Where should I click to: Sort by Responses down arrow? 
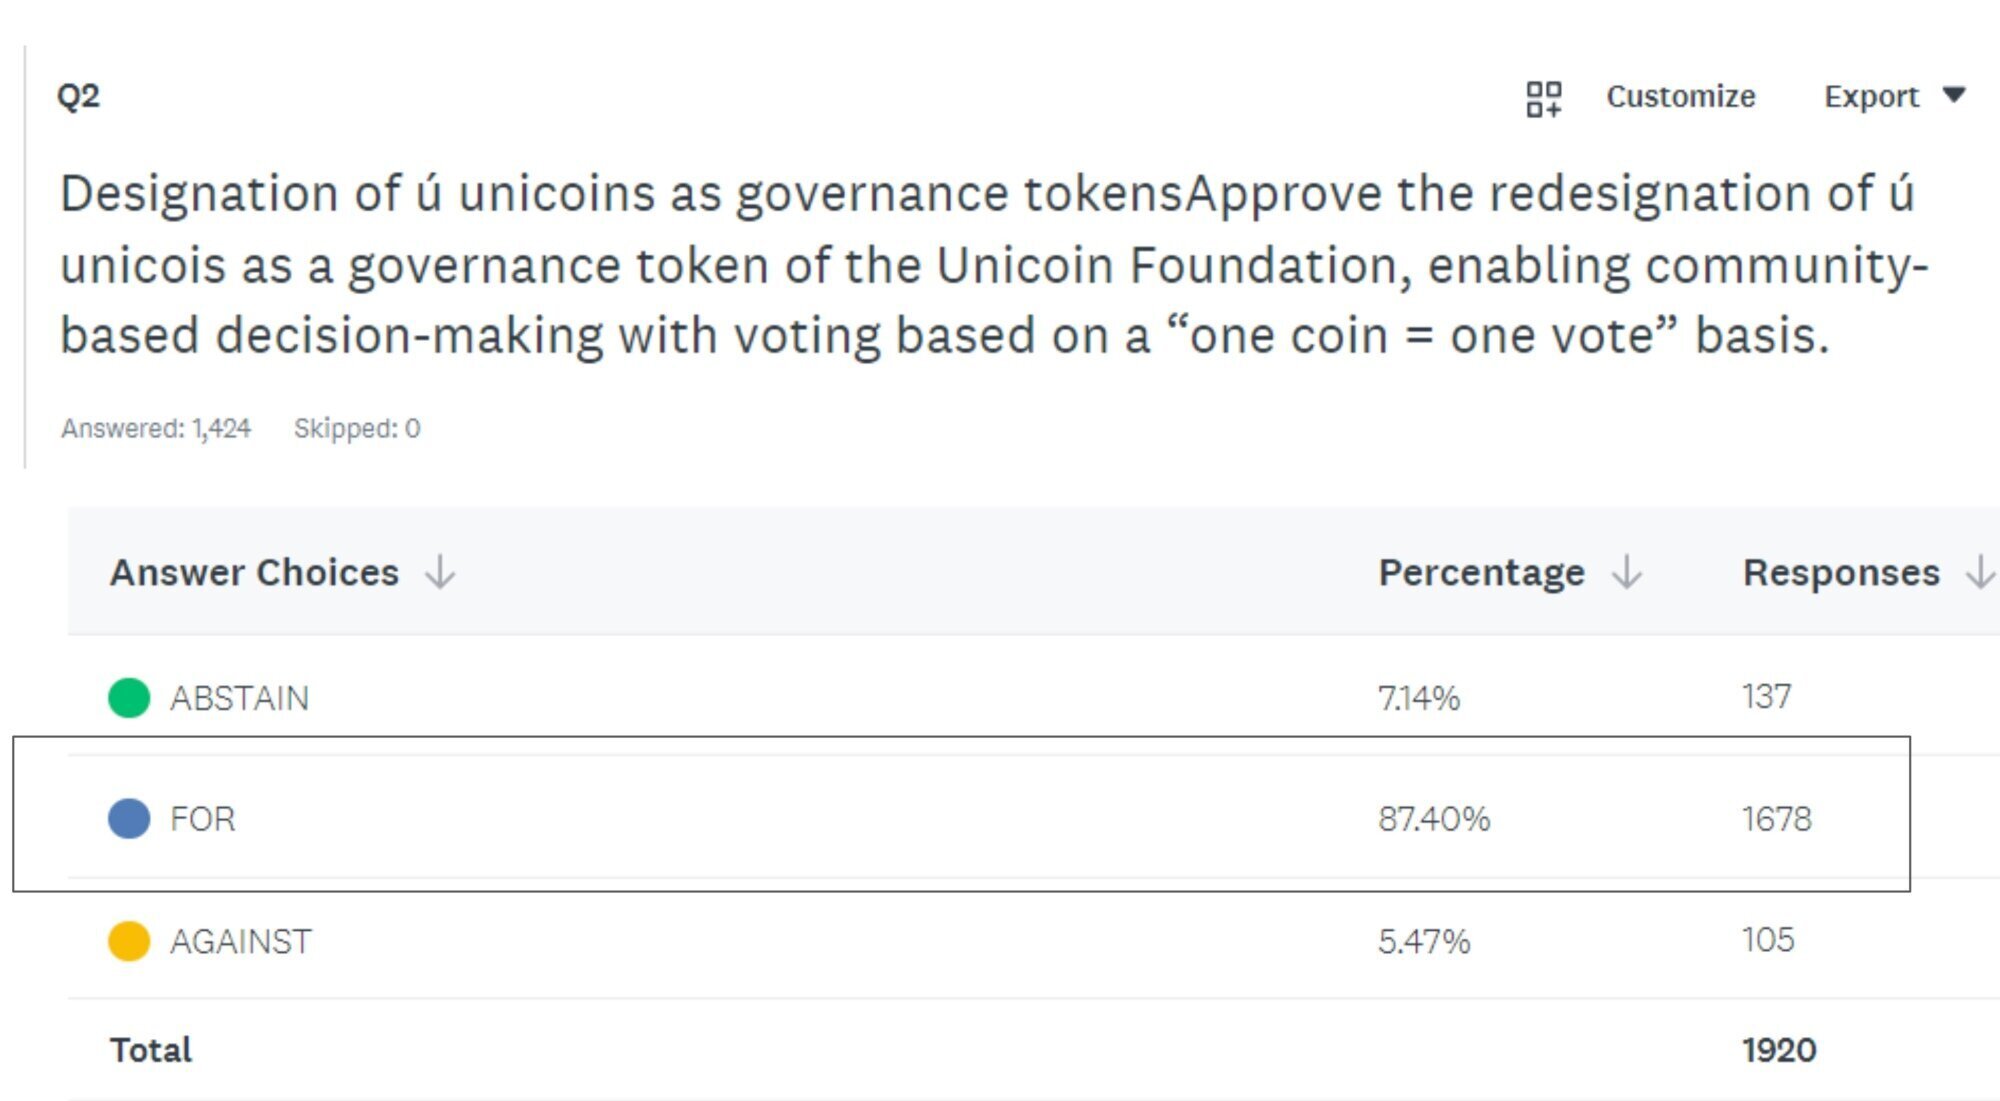click(x=1979, y=573)
